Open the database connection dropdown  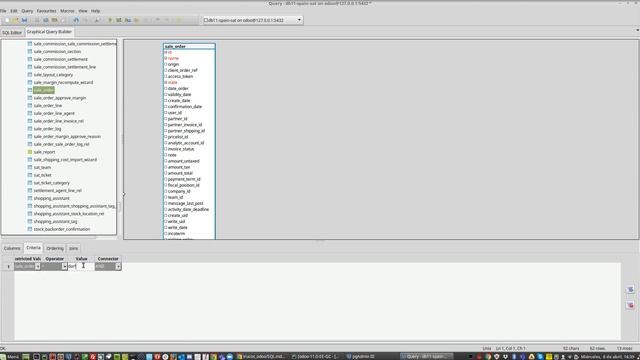point(299,20)
